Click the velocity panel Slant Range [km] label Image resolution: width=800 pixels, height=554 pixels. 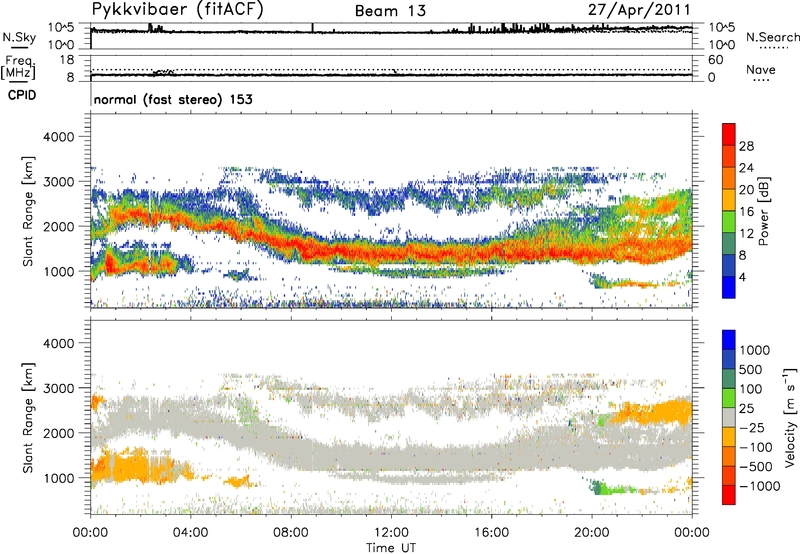coord(29,417)
